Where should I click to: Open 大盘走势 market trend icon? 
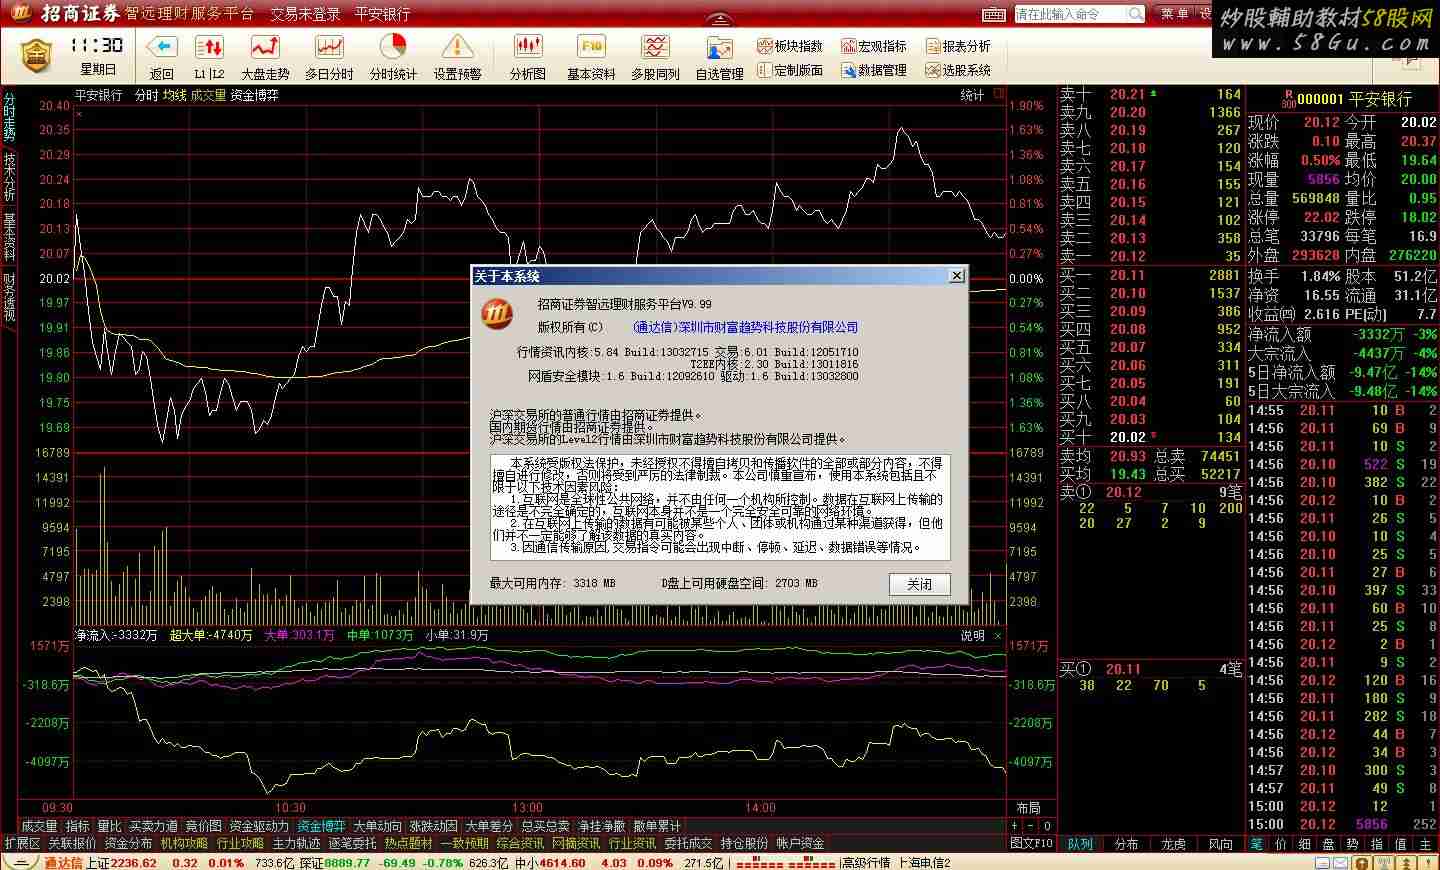pos(265,47)
